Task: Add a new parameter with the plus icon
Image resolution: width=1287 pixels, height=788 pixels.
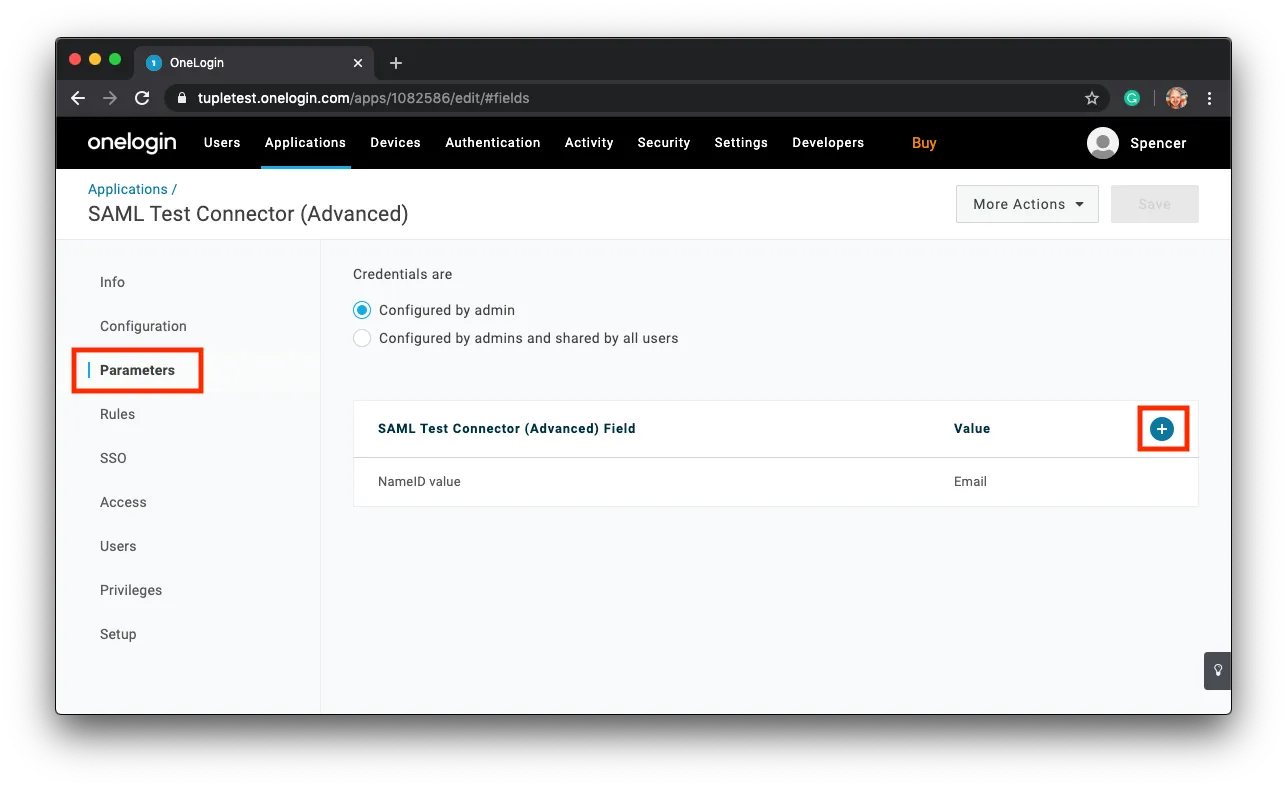Action: point(1162,428)
